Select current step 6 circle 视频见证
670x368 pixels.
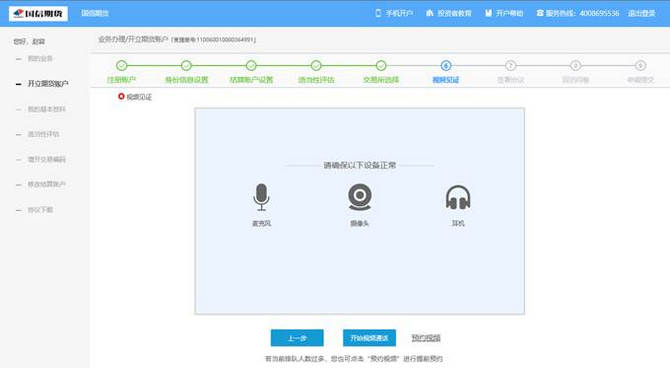coord(446,65)
